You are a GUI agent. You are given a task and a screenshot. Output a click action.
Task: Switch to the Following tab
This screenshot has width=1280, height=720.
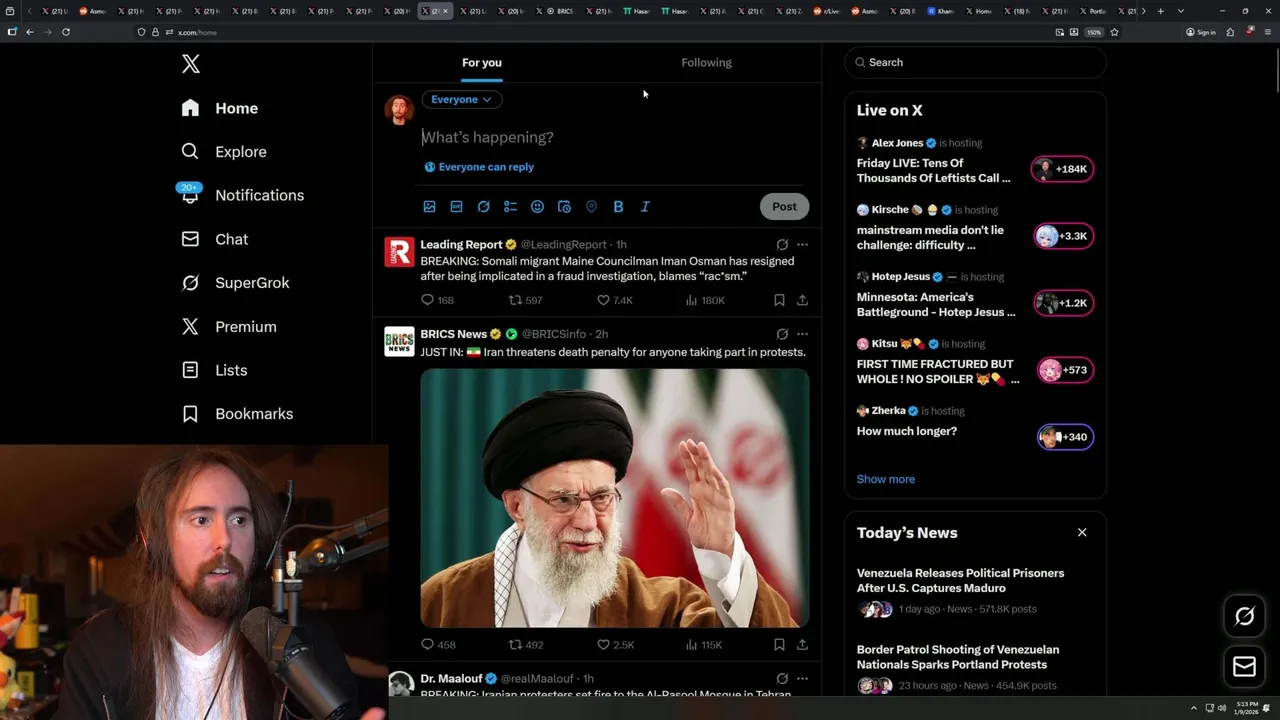pos(706,62)
